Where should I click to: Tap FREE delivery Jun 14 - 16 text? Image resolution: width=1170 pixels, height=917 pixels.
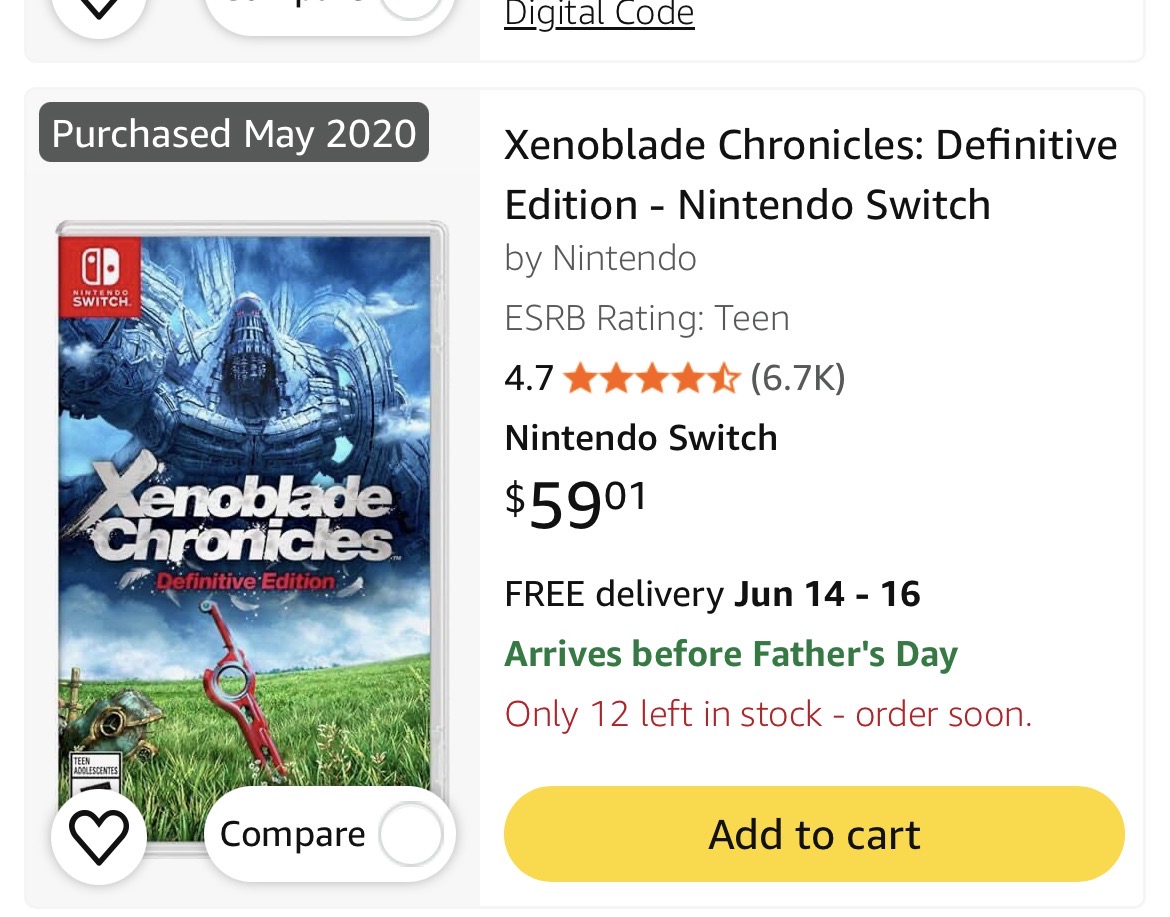713,595
